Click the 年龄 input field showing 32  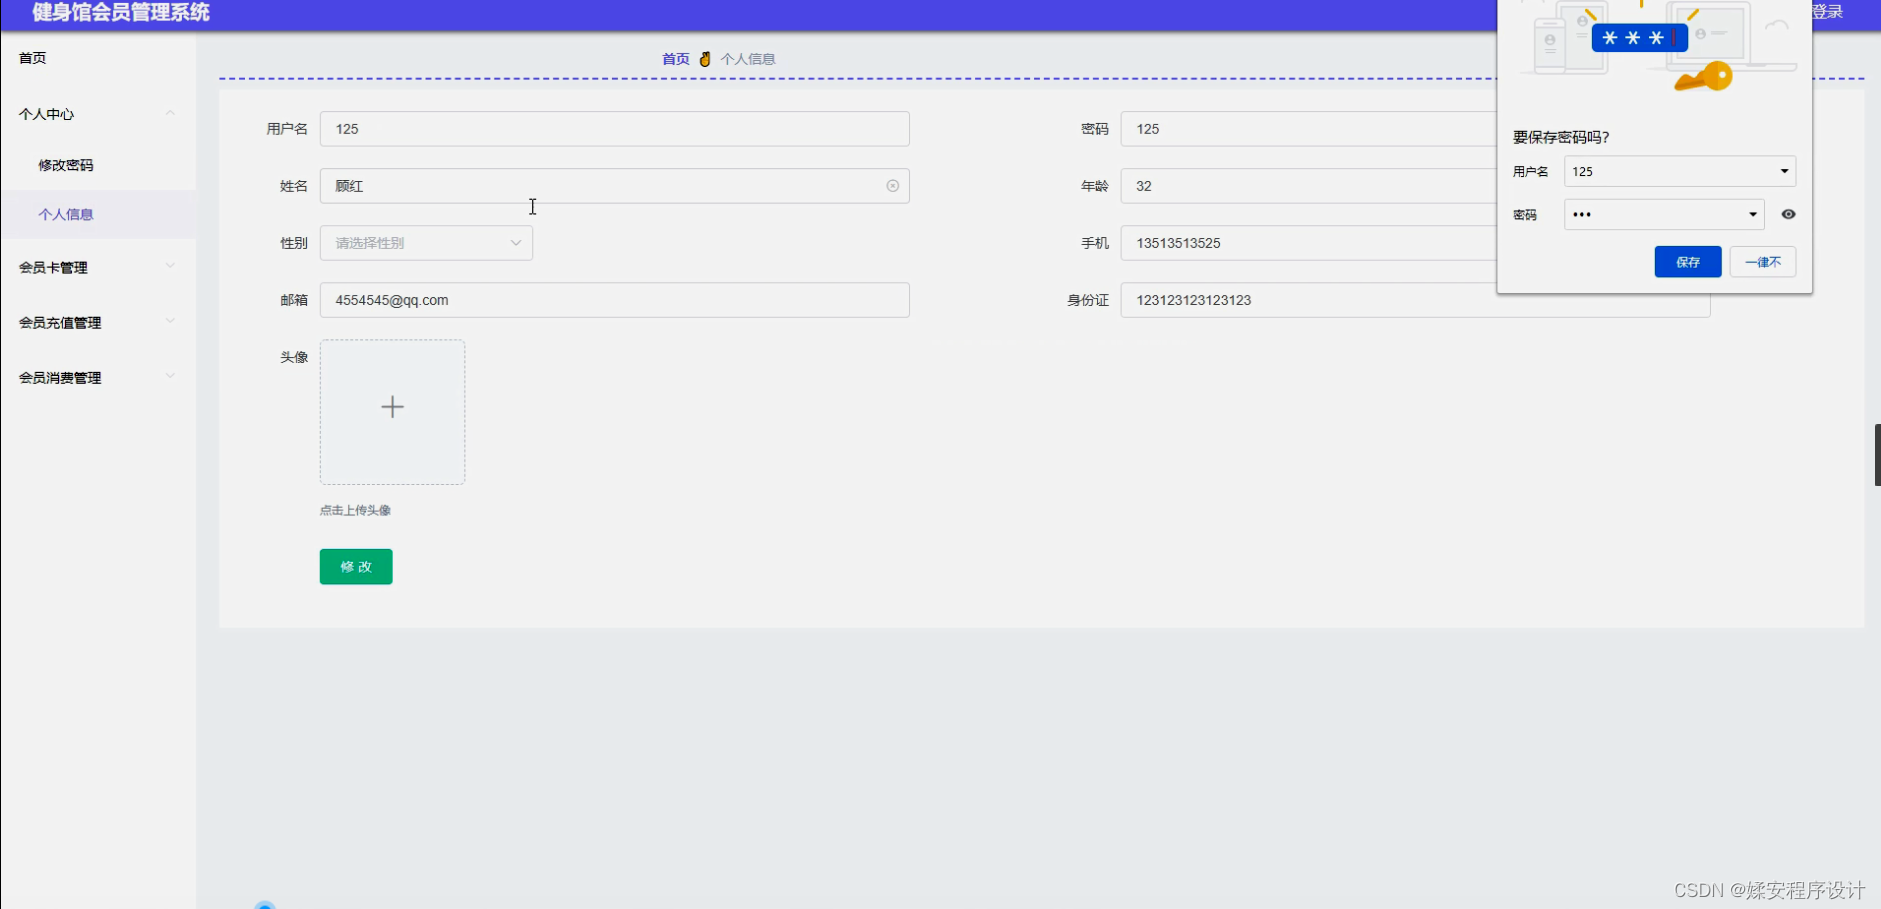point(1308,186)
